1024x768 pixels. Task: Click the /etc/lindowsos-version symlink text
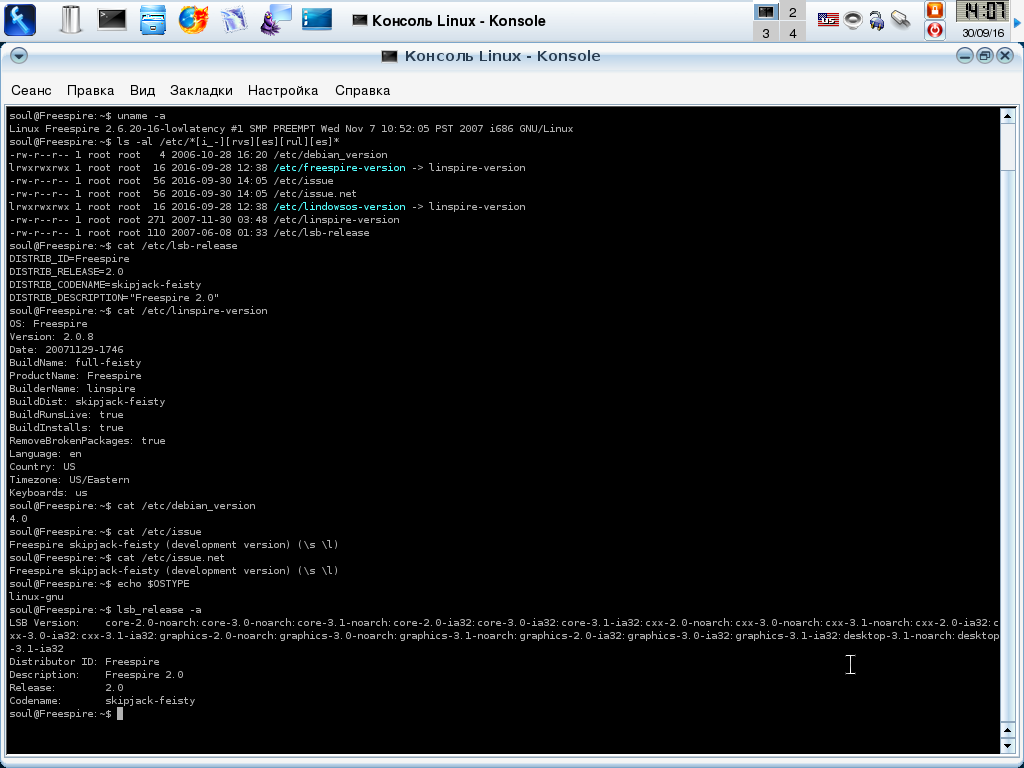340,207
